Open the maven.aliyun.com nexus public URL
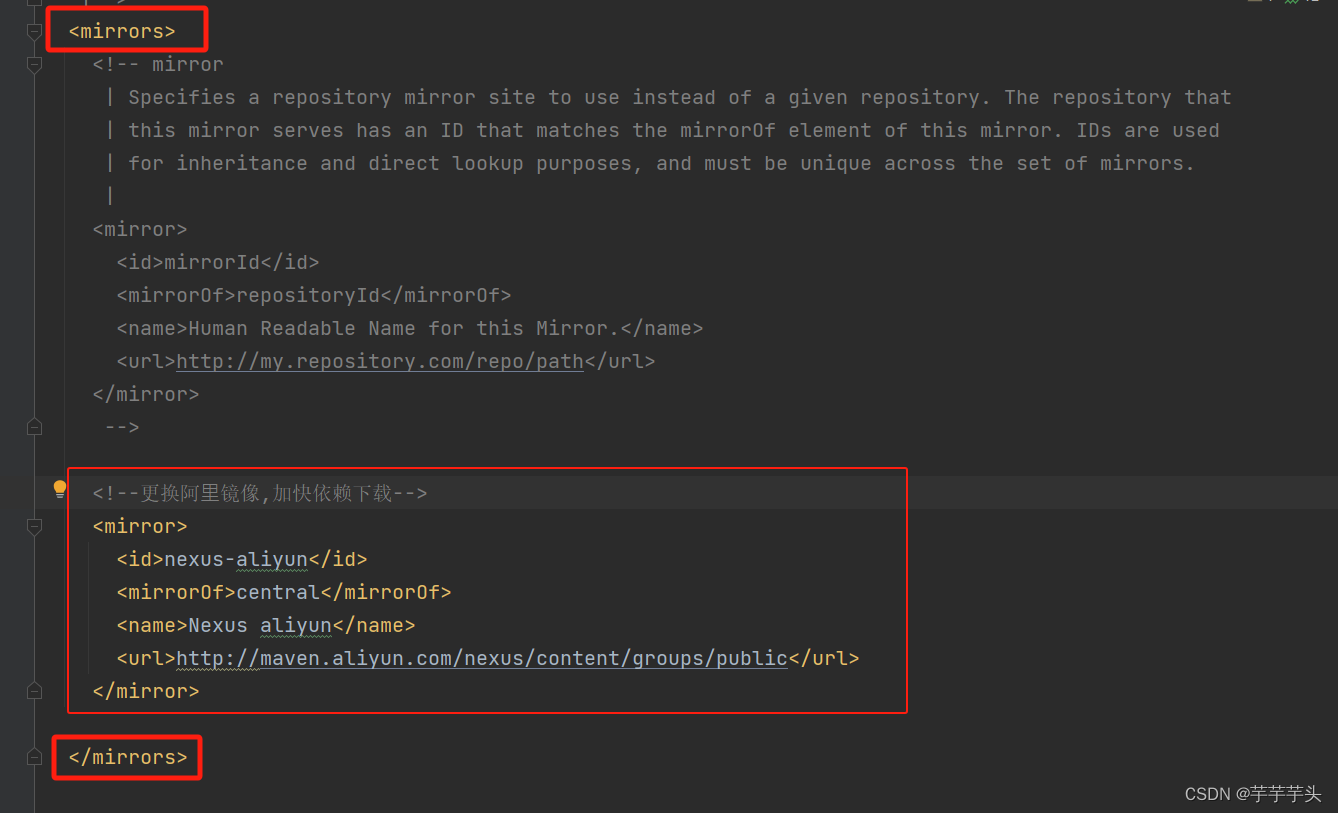 [482, 658]
